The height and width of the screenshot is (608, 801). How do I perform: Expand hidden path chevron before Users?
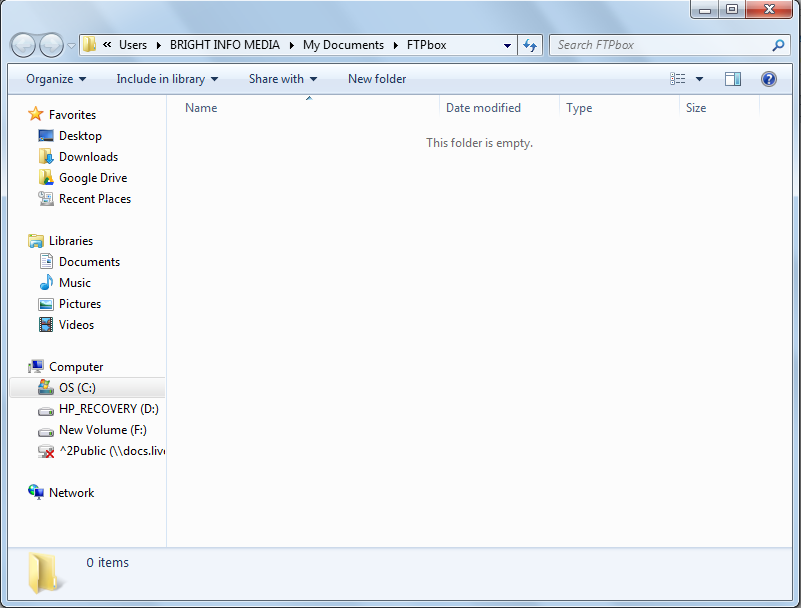click(x=107, y=45)
